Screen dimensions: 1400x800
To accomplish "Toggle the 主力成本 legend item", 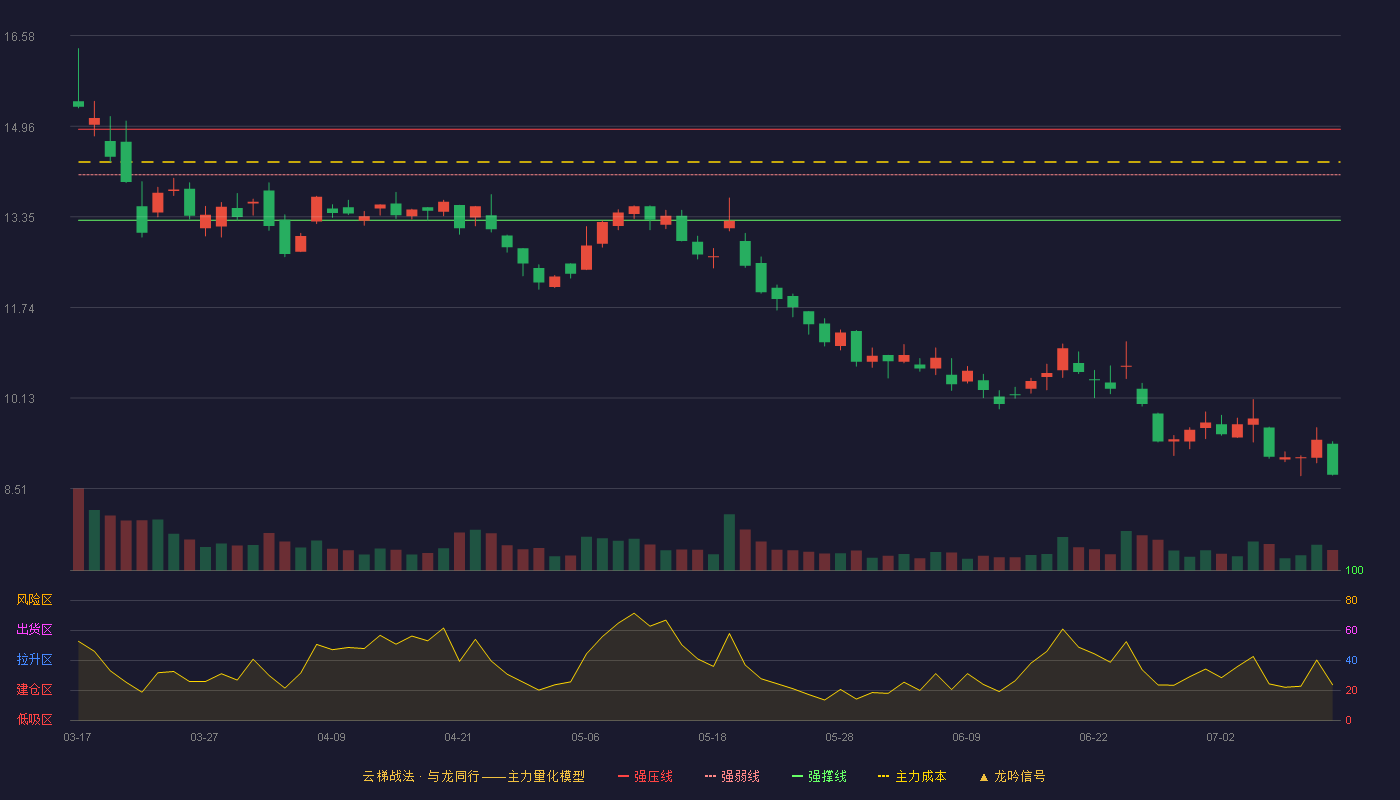I will (912, 776).
